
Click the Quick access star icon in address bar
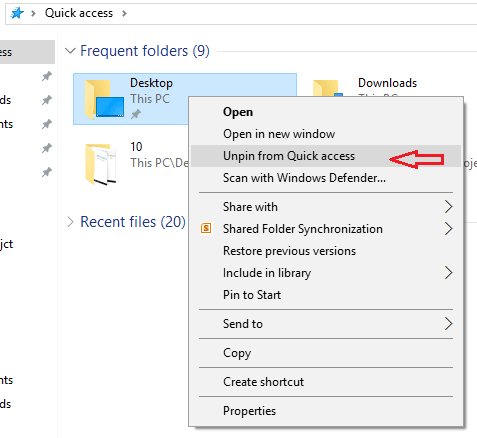[17, 13]
